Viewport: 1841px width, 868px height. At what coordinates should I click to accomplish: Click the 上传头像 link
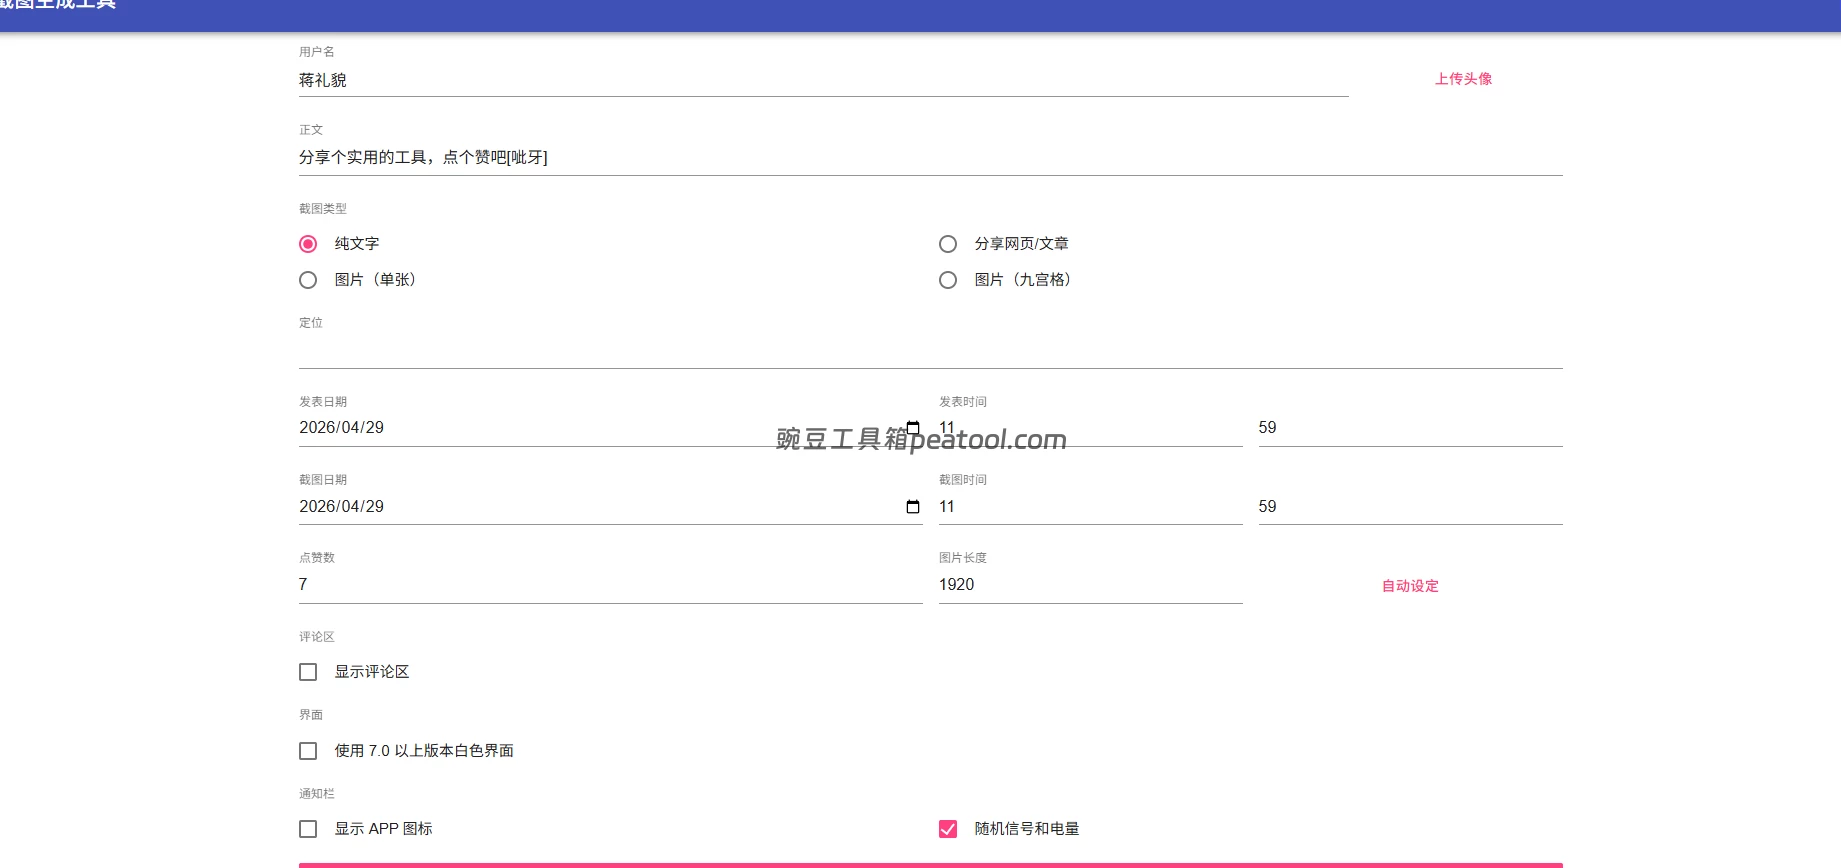[x=1463, y=79]
